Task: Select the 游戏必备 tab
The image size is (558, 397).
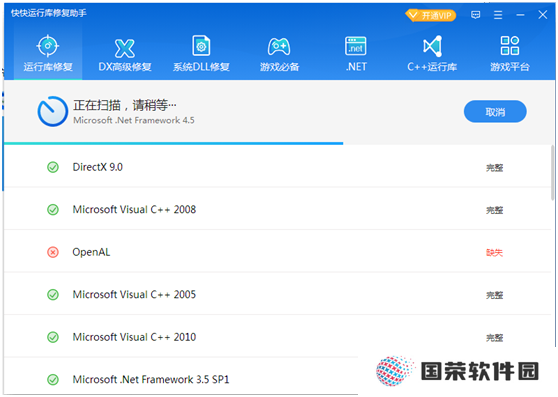Action: pyautogui.click(x=279, y=53)
